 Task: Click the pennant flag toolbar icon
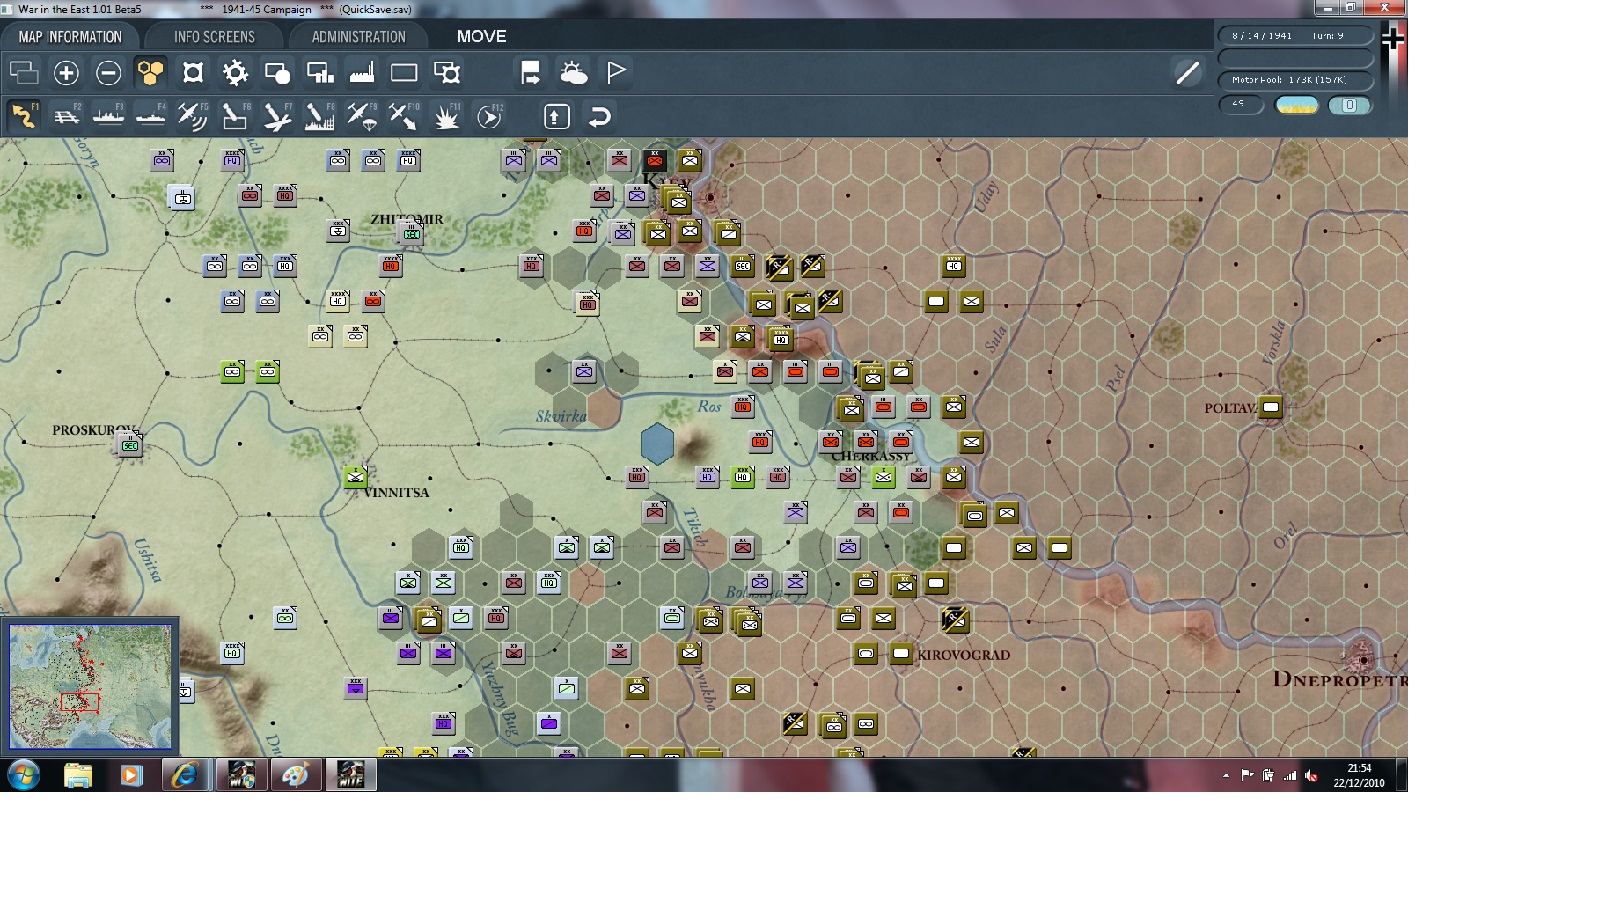(x=616, y=73)
